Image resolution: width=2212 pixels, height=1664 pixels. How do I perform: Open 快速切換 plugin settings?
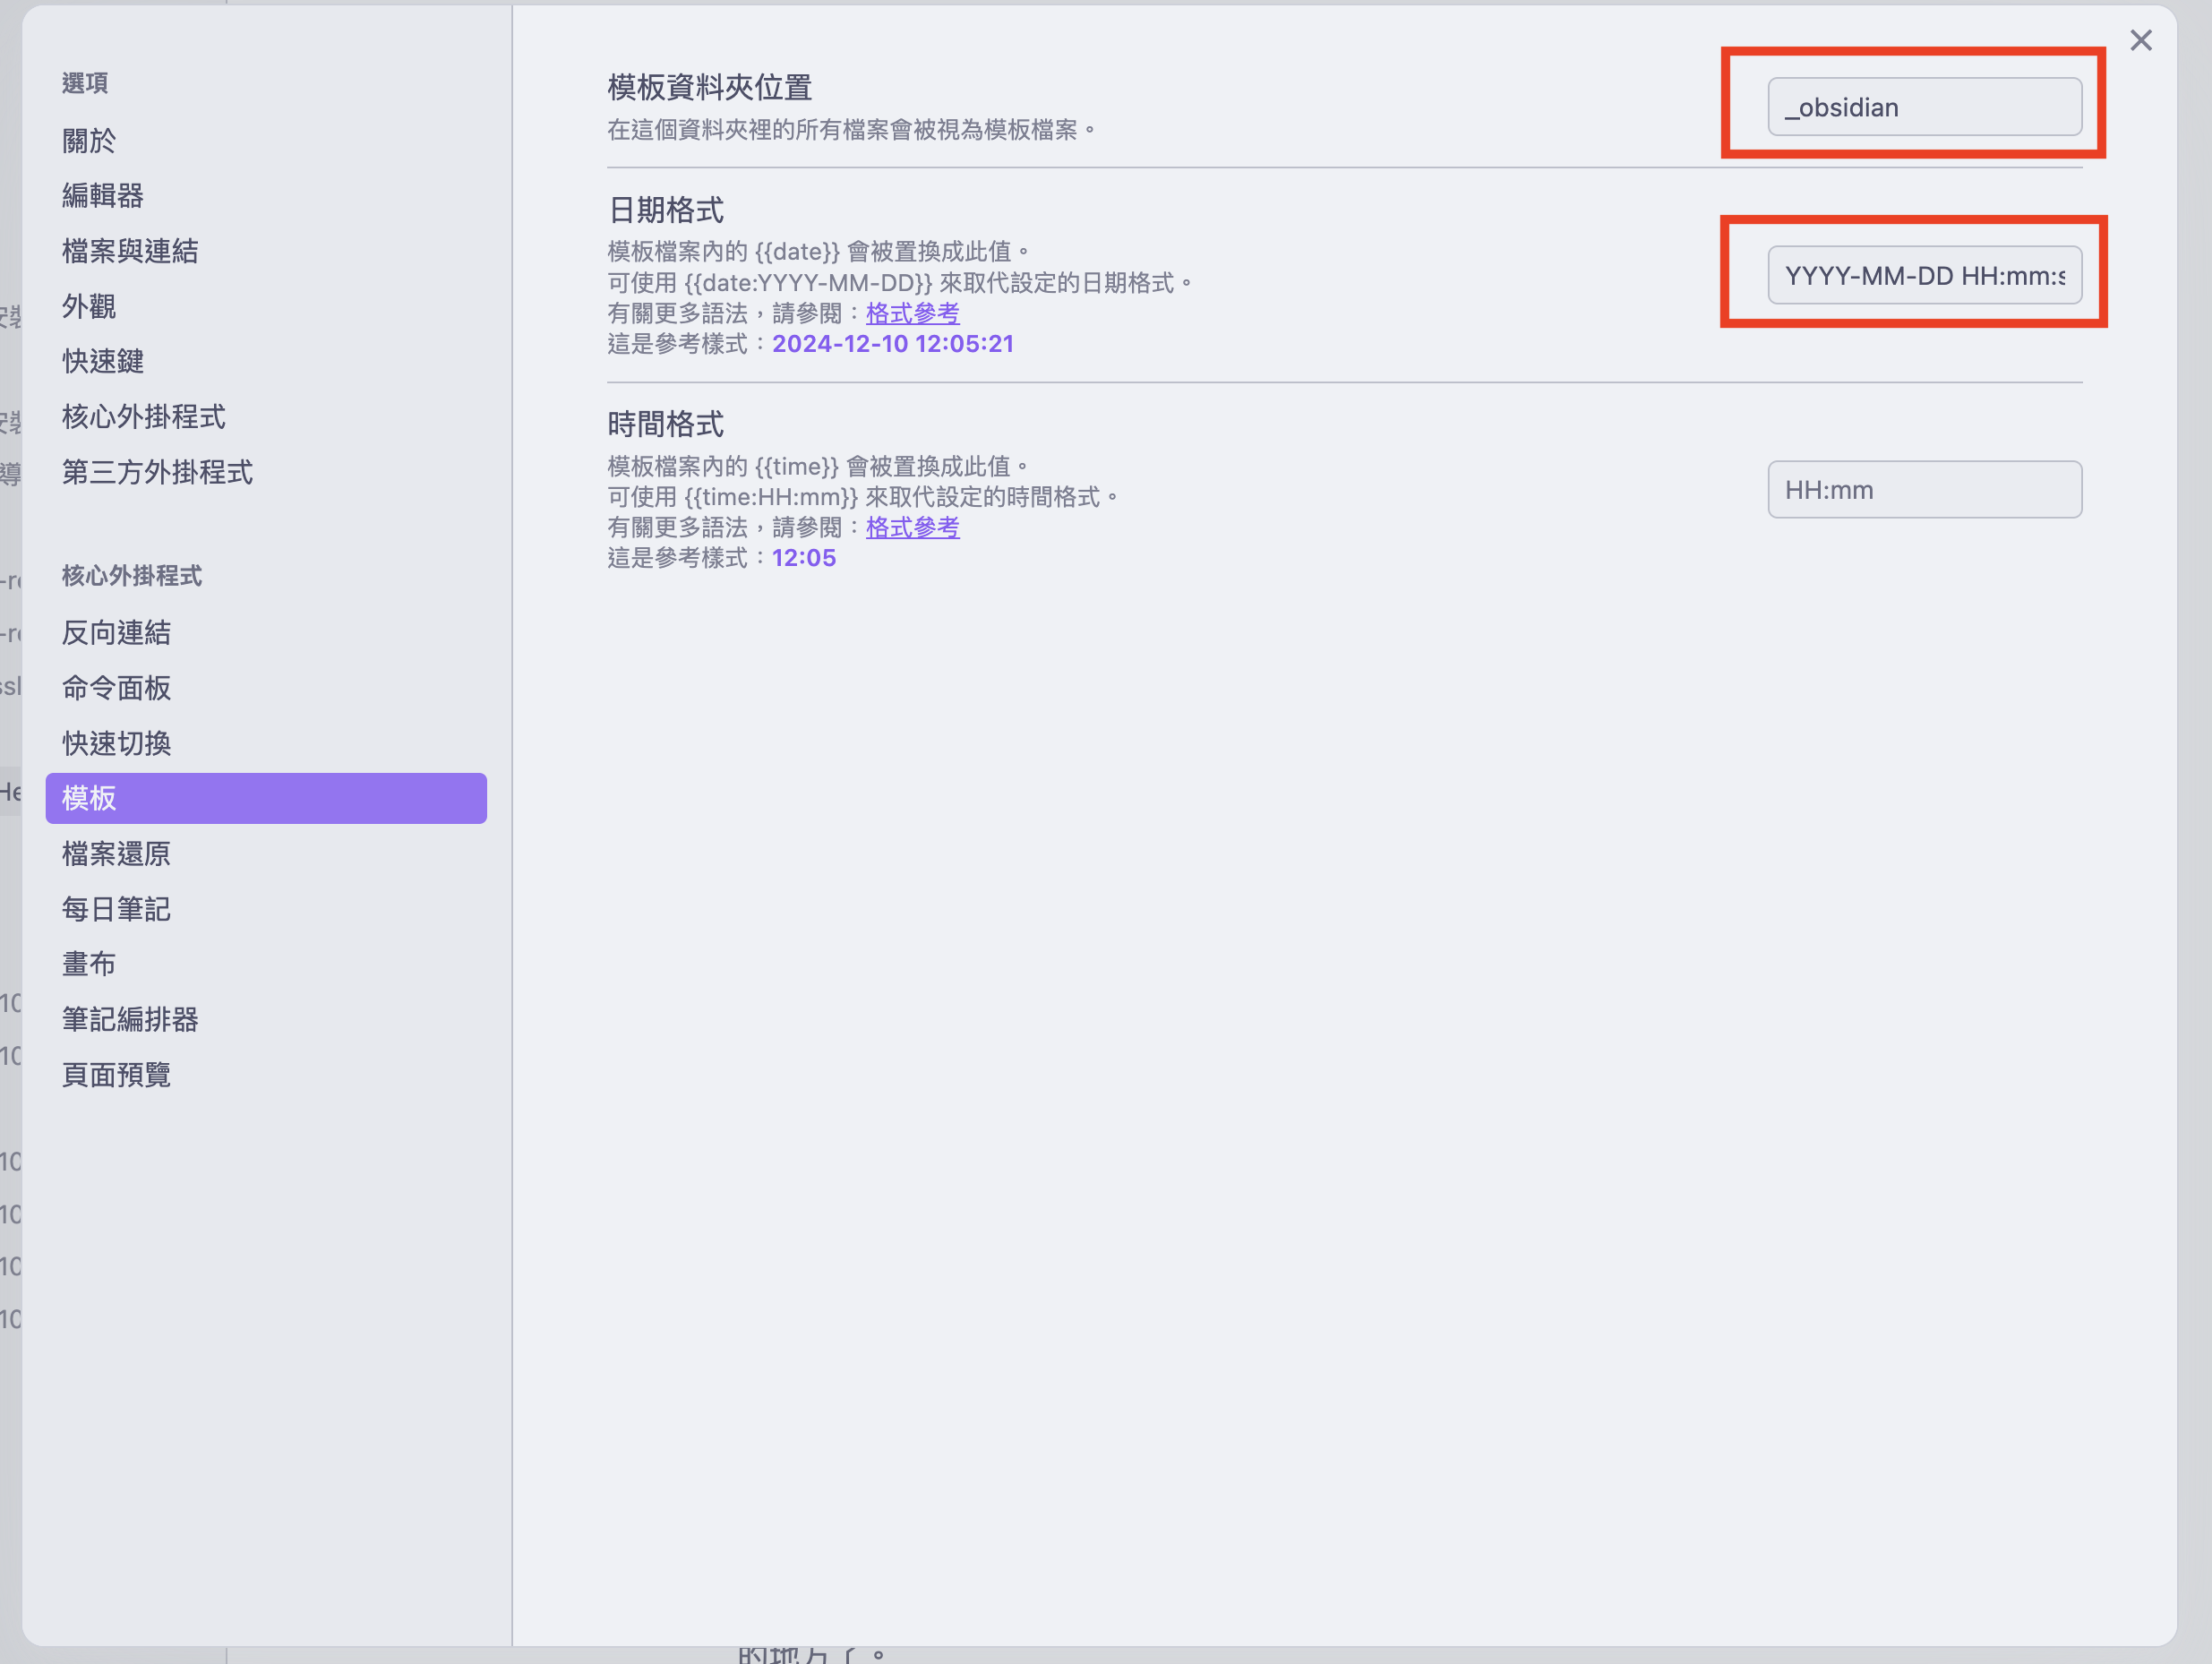pos(116,743)
